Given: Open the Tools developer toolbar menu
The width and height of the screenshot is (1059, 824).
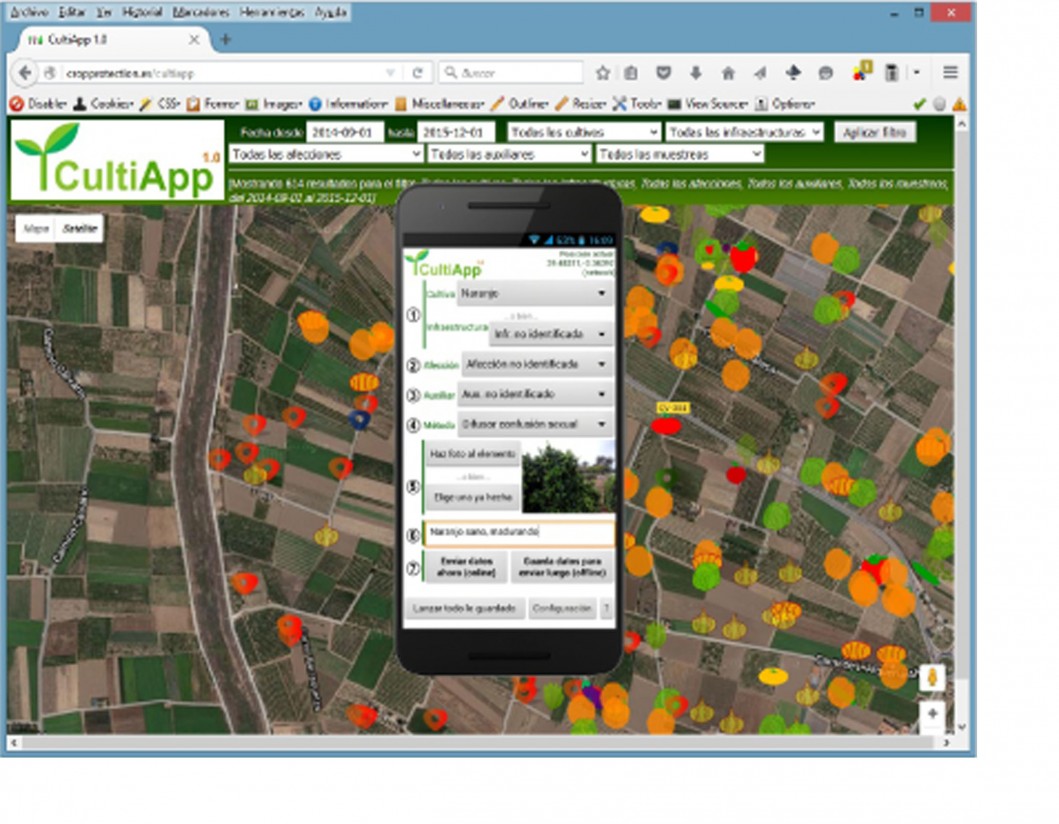Looking at the screenshot, I should [636, 104].
